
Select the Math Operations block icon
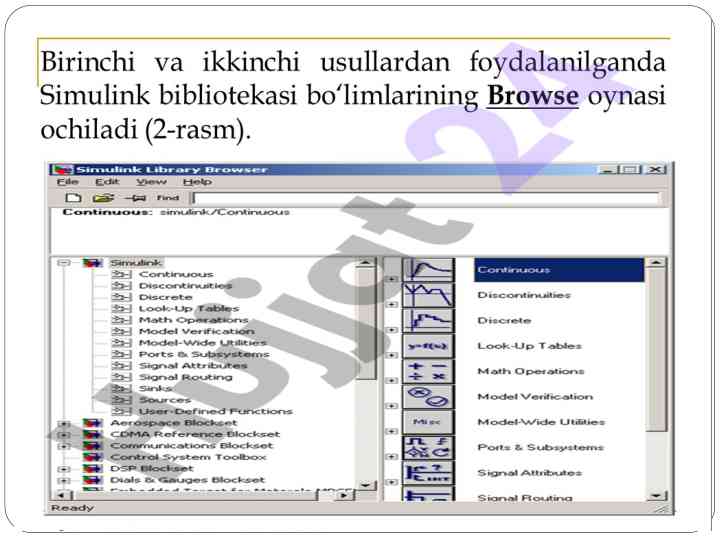click(x=427, y=371)
